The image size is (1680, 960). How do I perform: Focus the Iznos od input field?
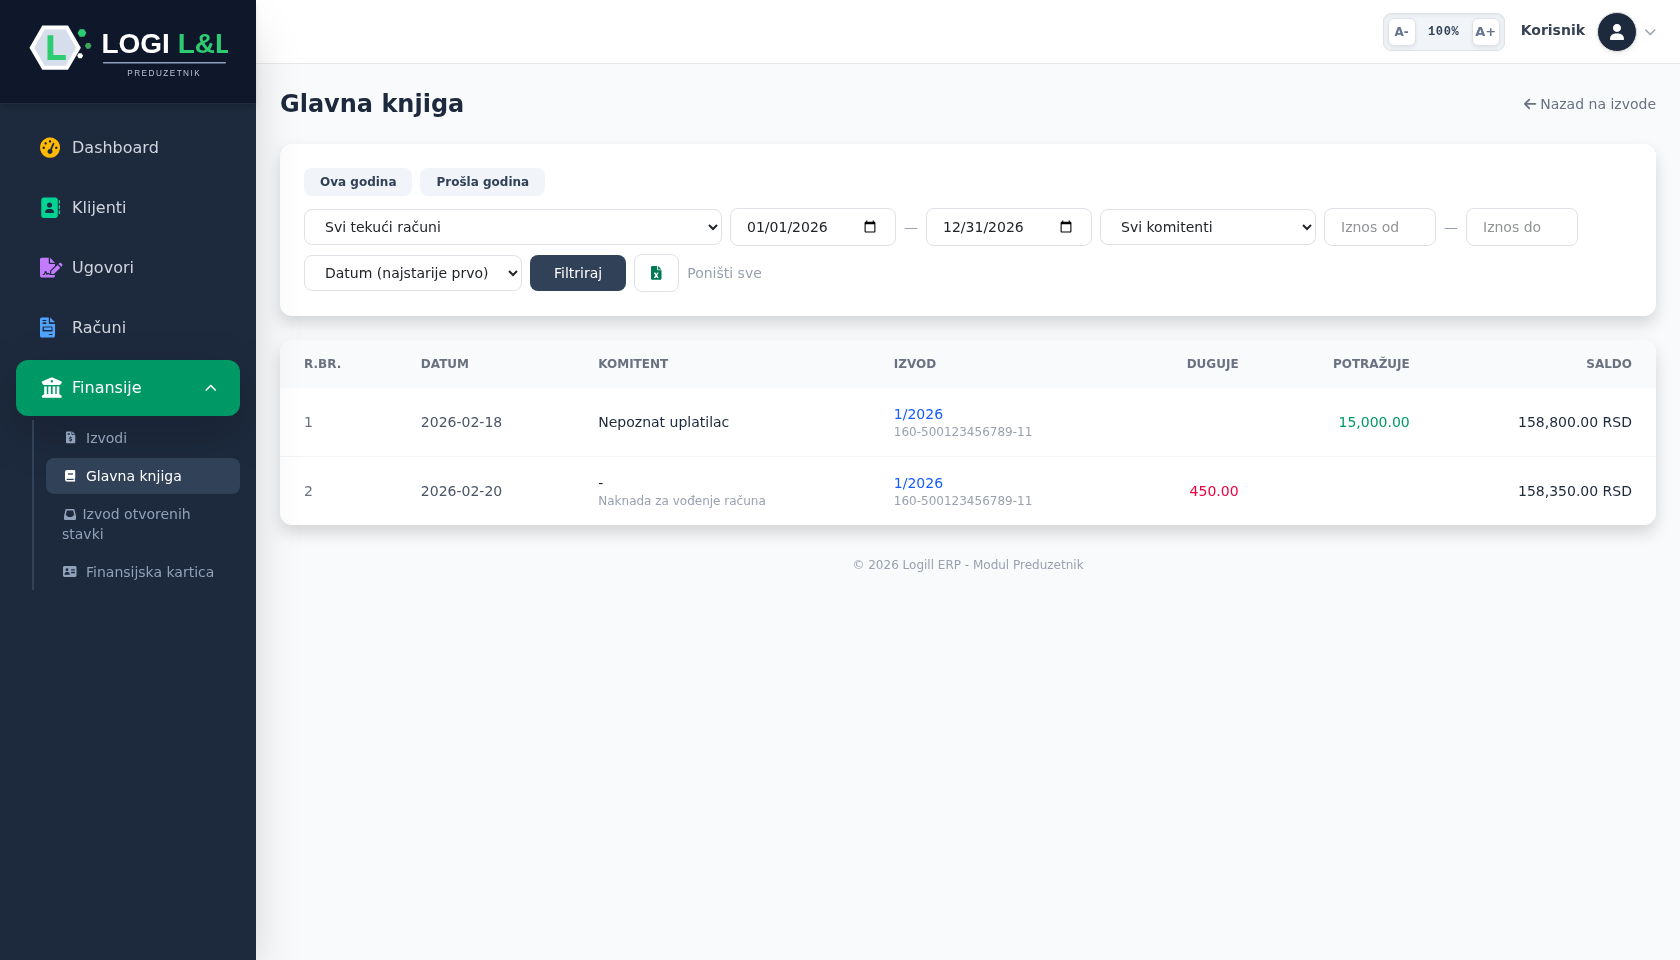pyautogui.click(x=1380, y=227)
